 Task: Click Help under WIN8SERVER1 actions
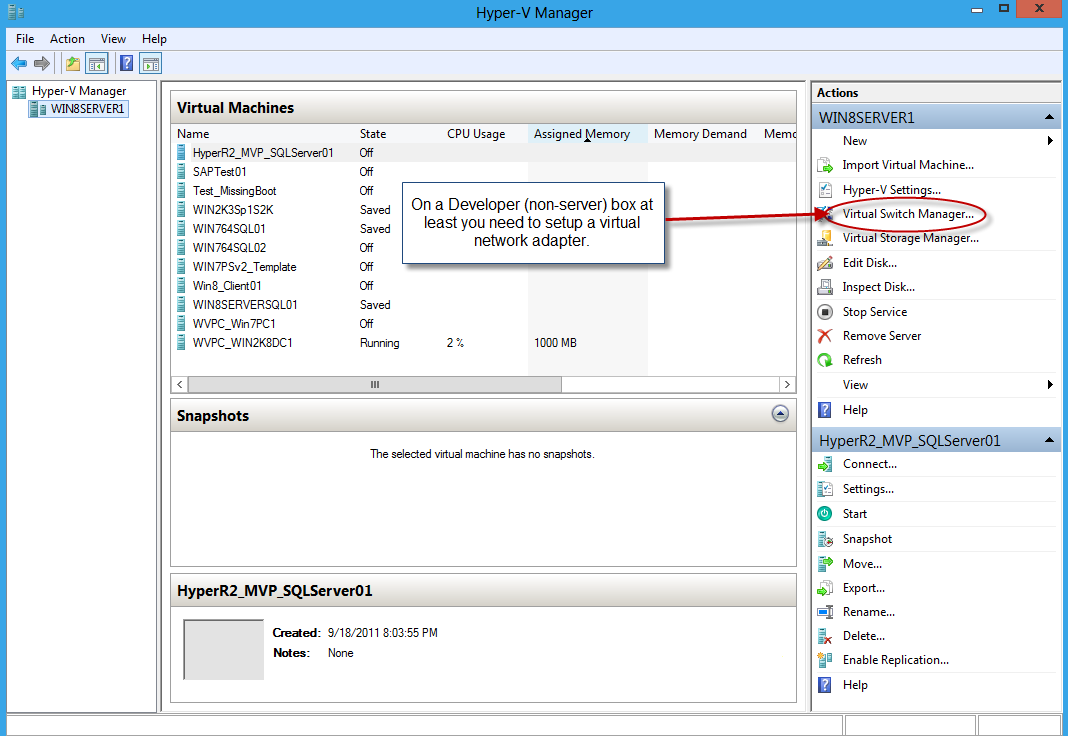(855, 410)
